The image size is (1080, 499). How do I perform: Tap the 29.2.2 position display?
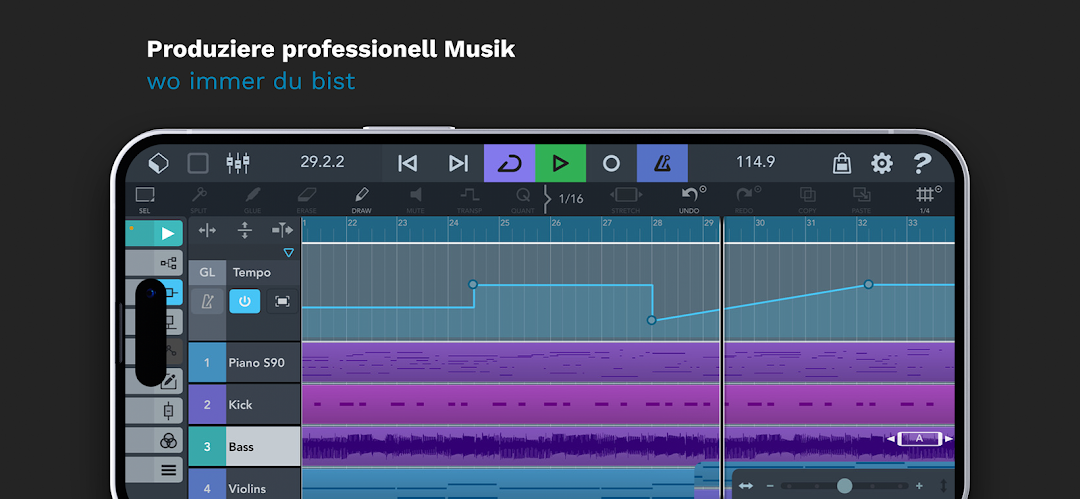coord(322,163)
